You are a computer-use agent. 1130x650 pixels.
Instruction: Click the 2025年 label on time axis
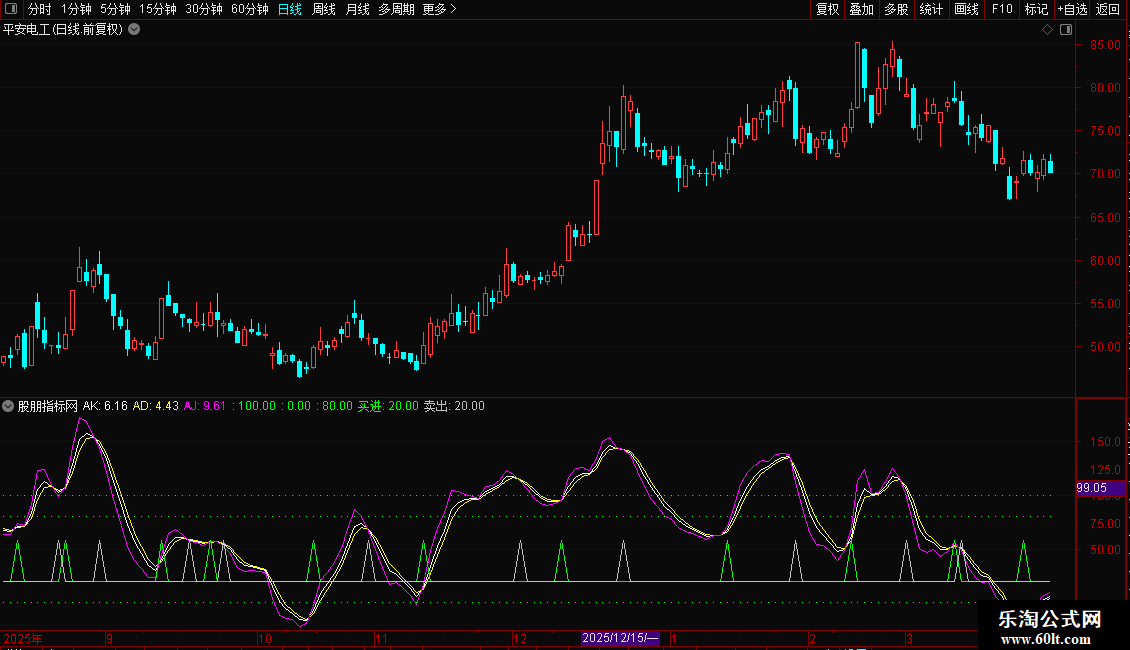tap(23, 639)
